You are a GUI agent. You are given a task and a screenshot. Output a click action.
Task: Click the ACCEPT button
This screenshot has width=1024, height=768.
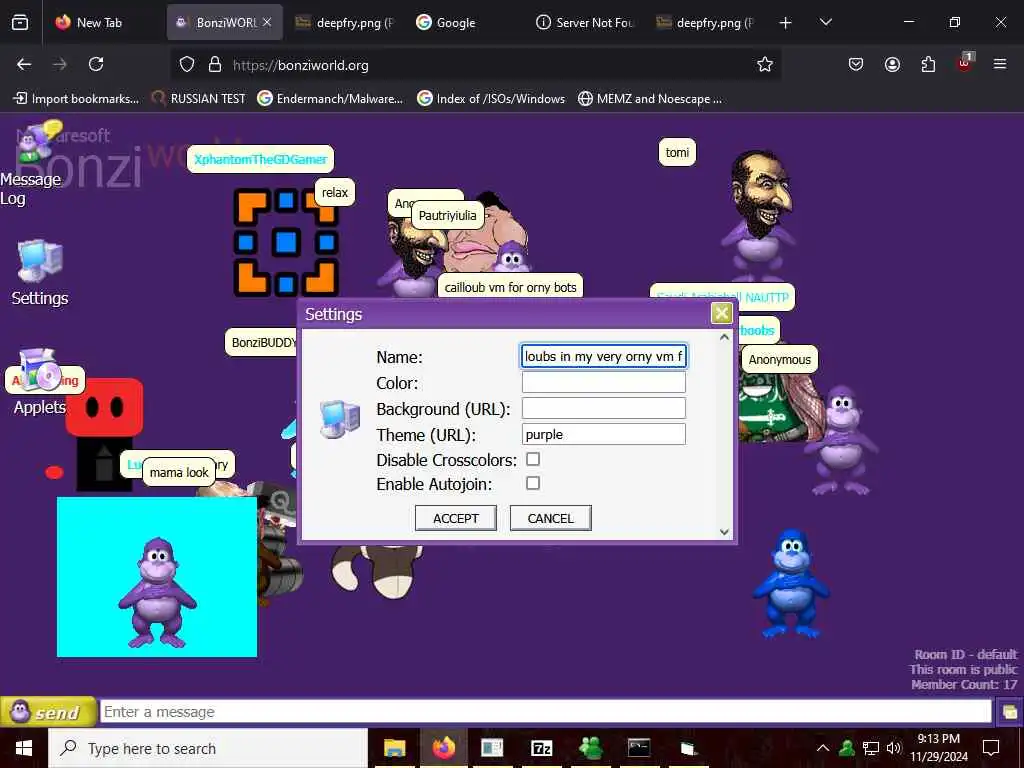pyautogui.click(x=456, y=518)
